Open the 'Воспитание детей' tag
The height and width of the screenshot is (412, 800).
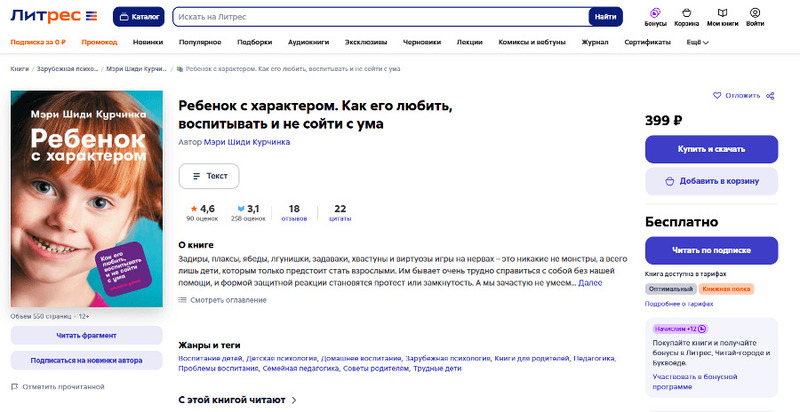tap(211, 358)
